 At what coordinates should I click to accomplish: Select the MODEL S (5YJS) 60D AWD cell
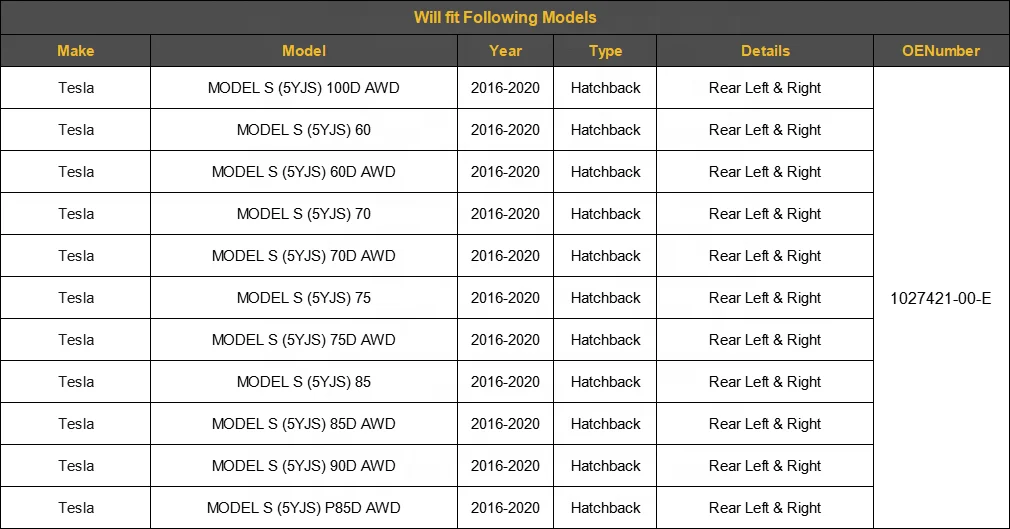(304, 172)
